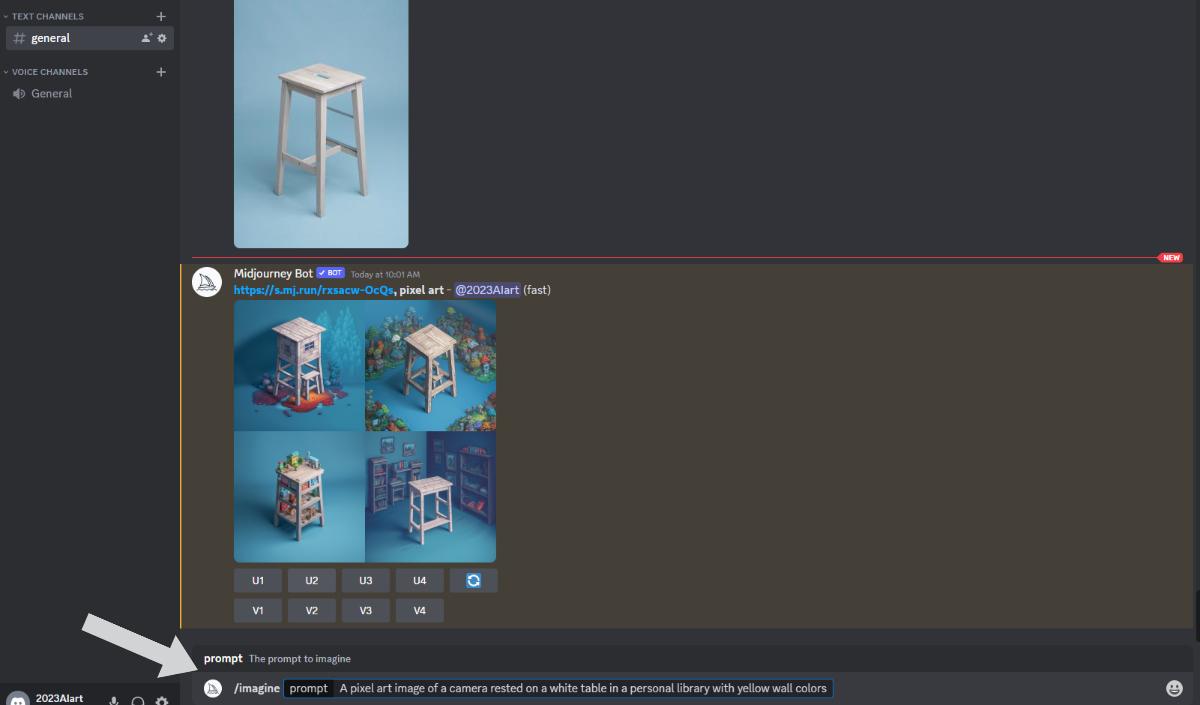Click the @2023AIart mention
This screenshot has width=1200, height=705.
(x=486, y=290)
